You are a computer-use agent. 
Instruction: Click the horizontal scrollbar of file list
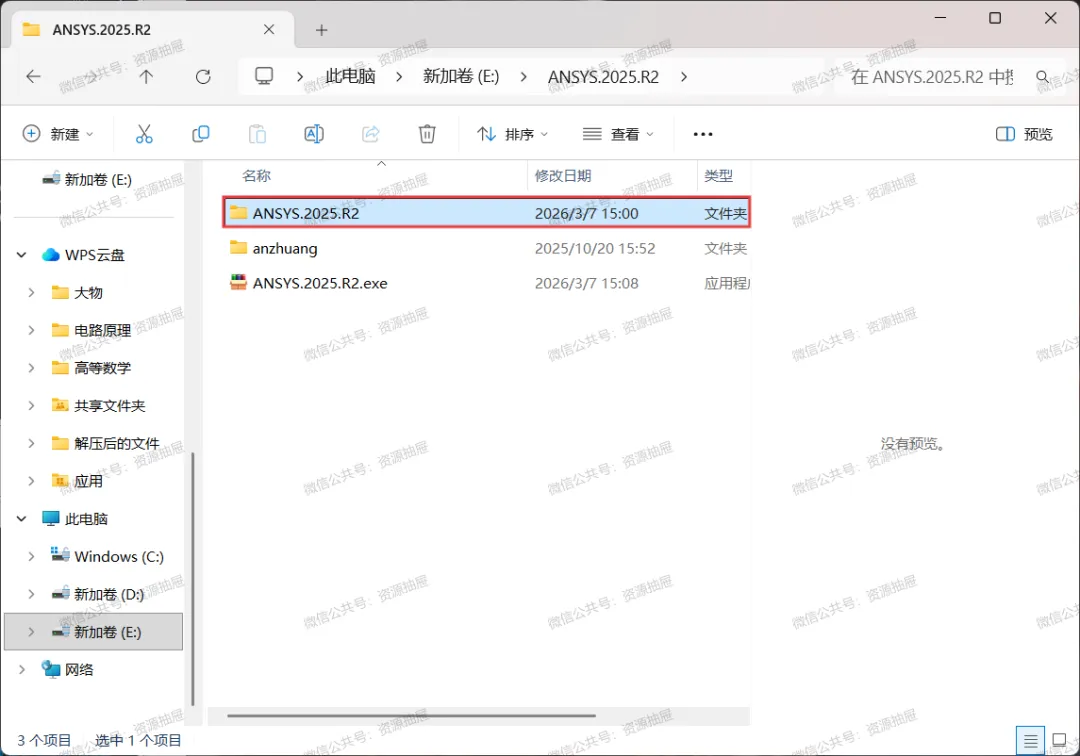coord(411,715)
